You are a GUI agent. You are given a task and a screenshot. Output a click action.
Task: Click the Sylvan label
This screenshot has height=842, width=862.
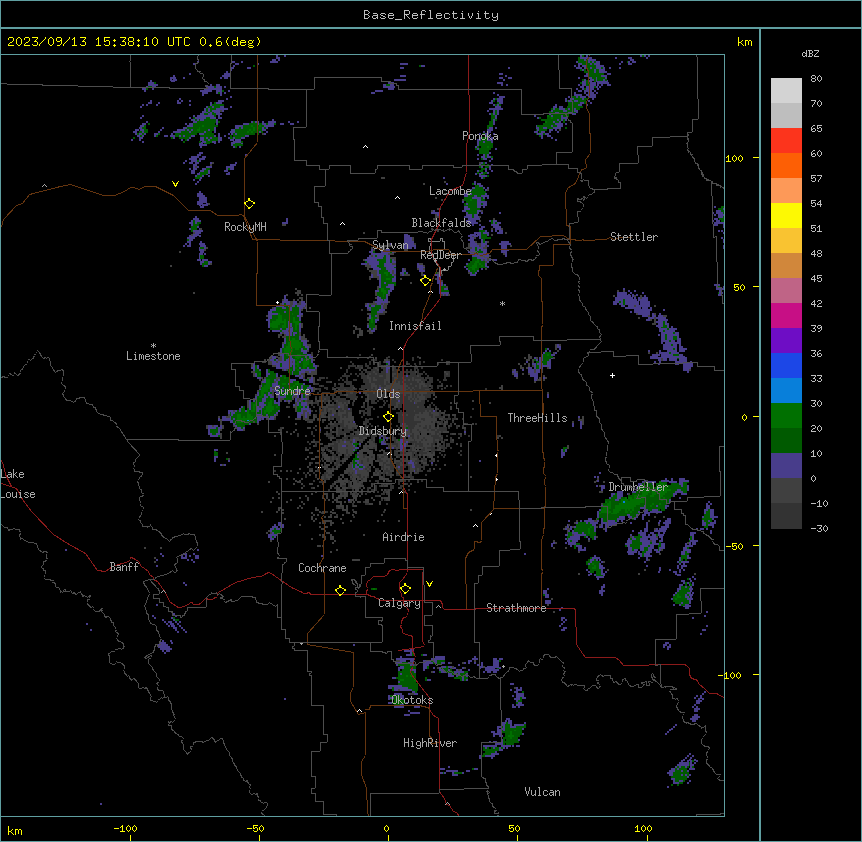click(x=390, y=245)
